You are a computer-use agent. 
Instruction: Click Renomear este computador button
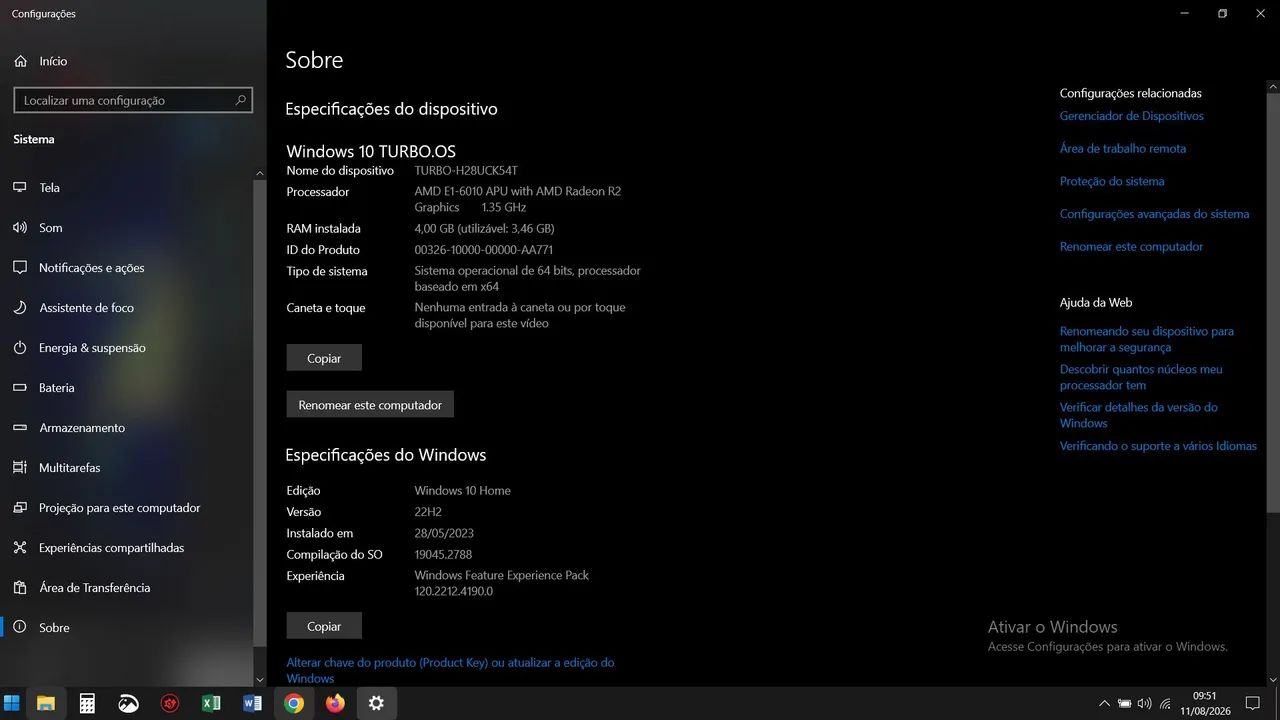(370, 405)
